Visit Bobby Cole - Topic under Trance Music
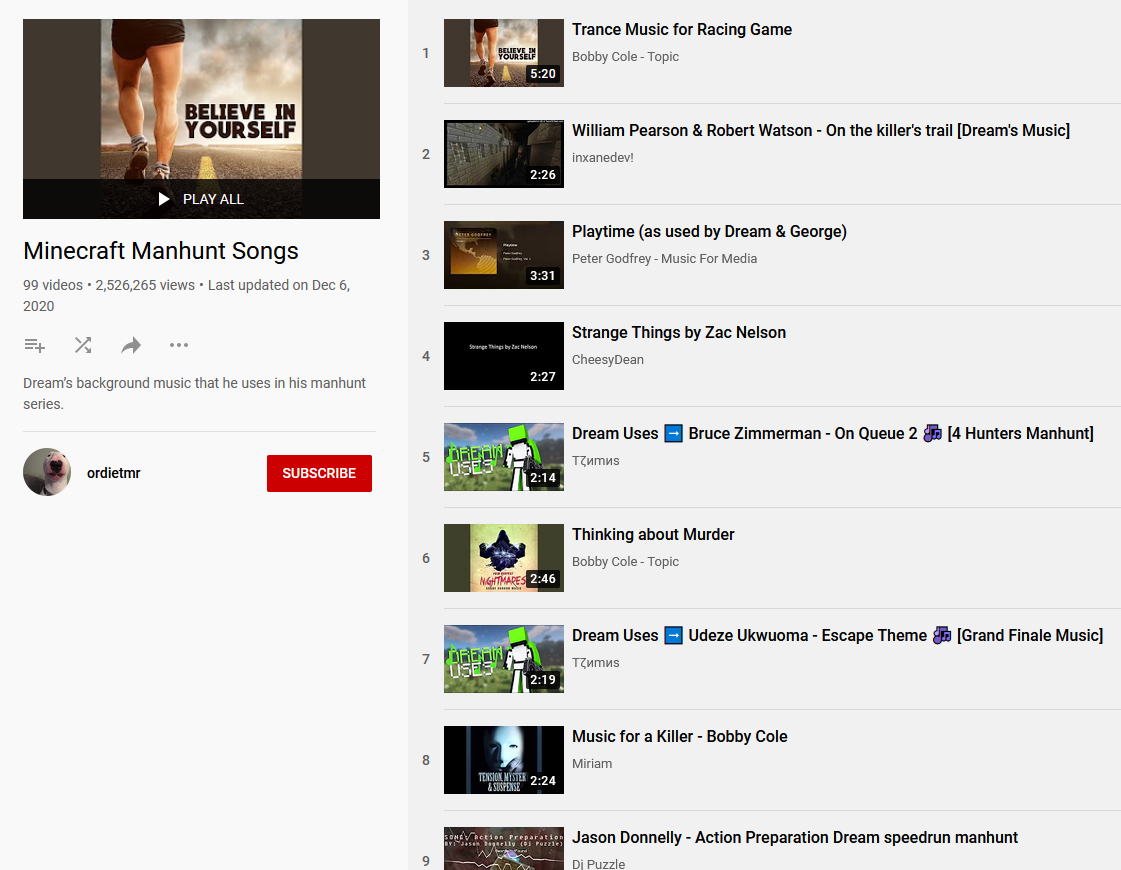The height and width of the screenshot is (870, 1121). 625,56
